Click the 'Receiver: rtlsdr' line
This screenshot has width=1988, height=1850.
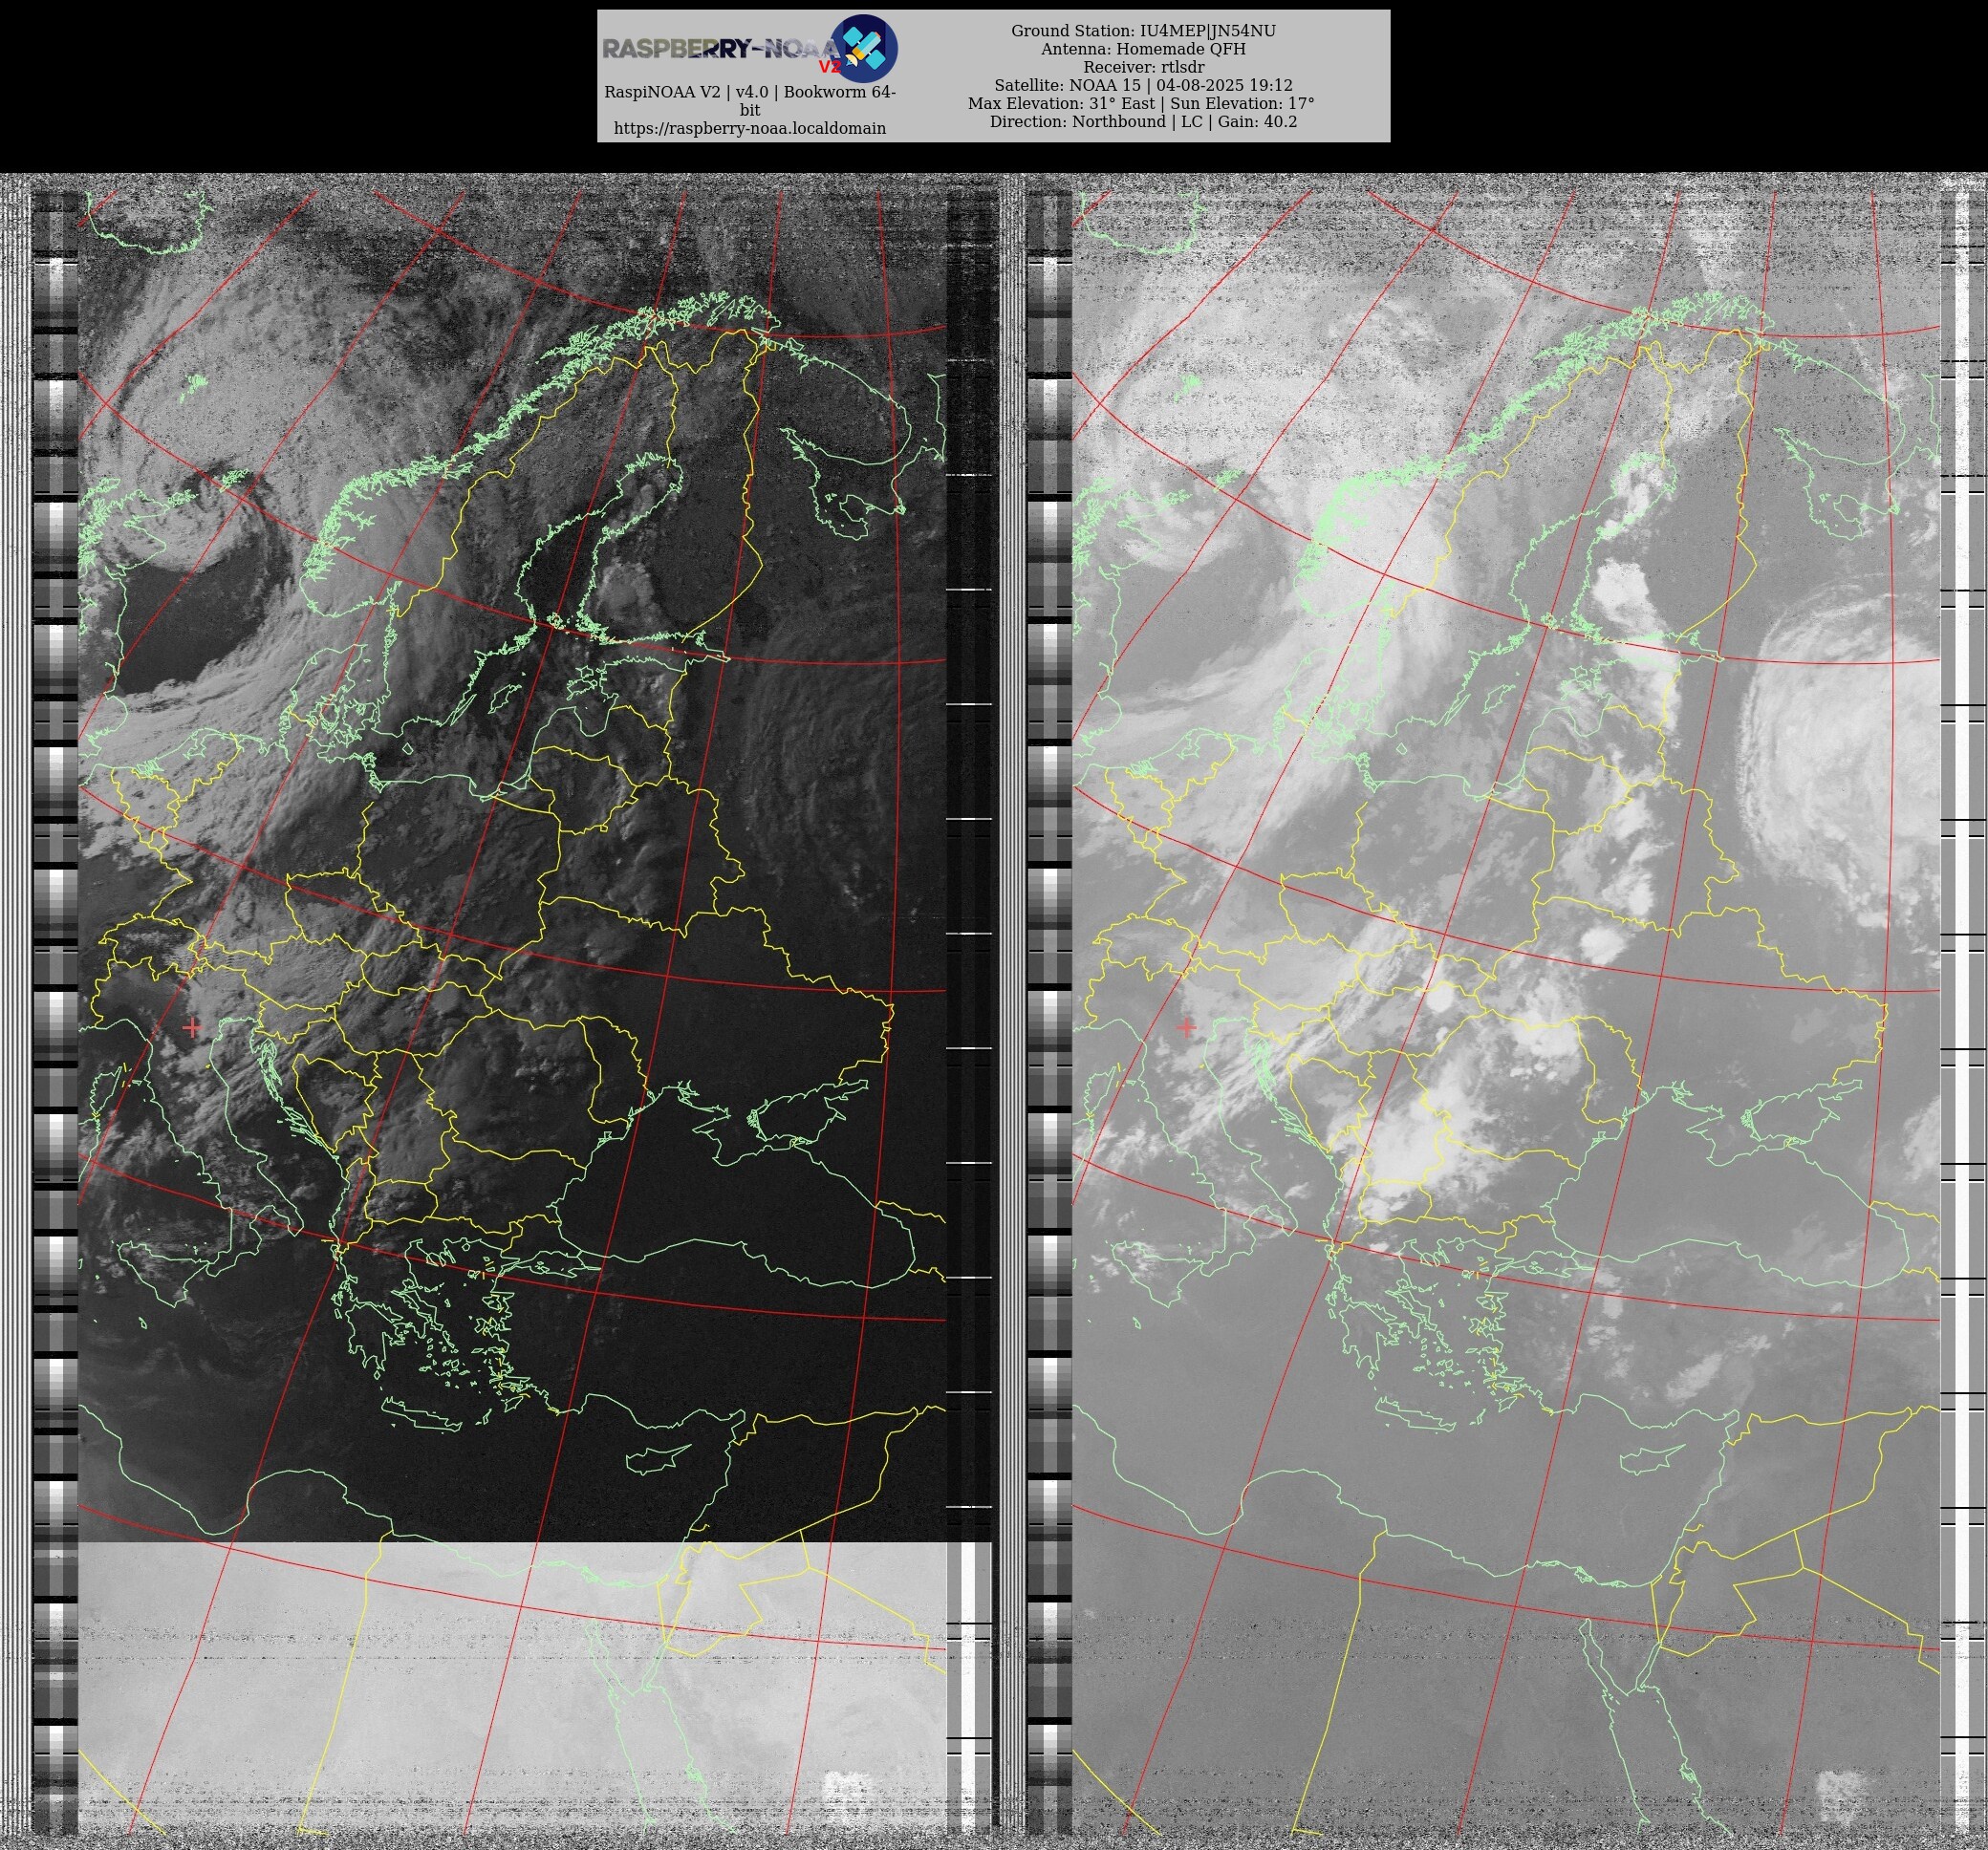coord(1143,67)
